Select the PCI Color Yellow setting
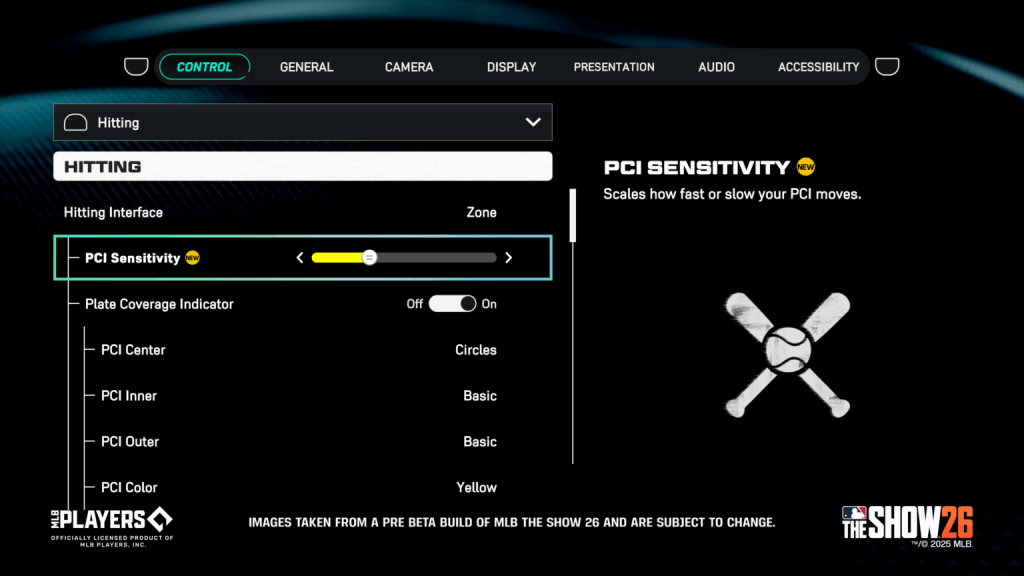Image resolution: width=1024 pixels, height=576 pixels. tap(477, 487)
